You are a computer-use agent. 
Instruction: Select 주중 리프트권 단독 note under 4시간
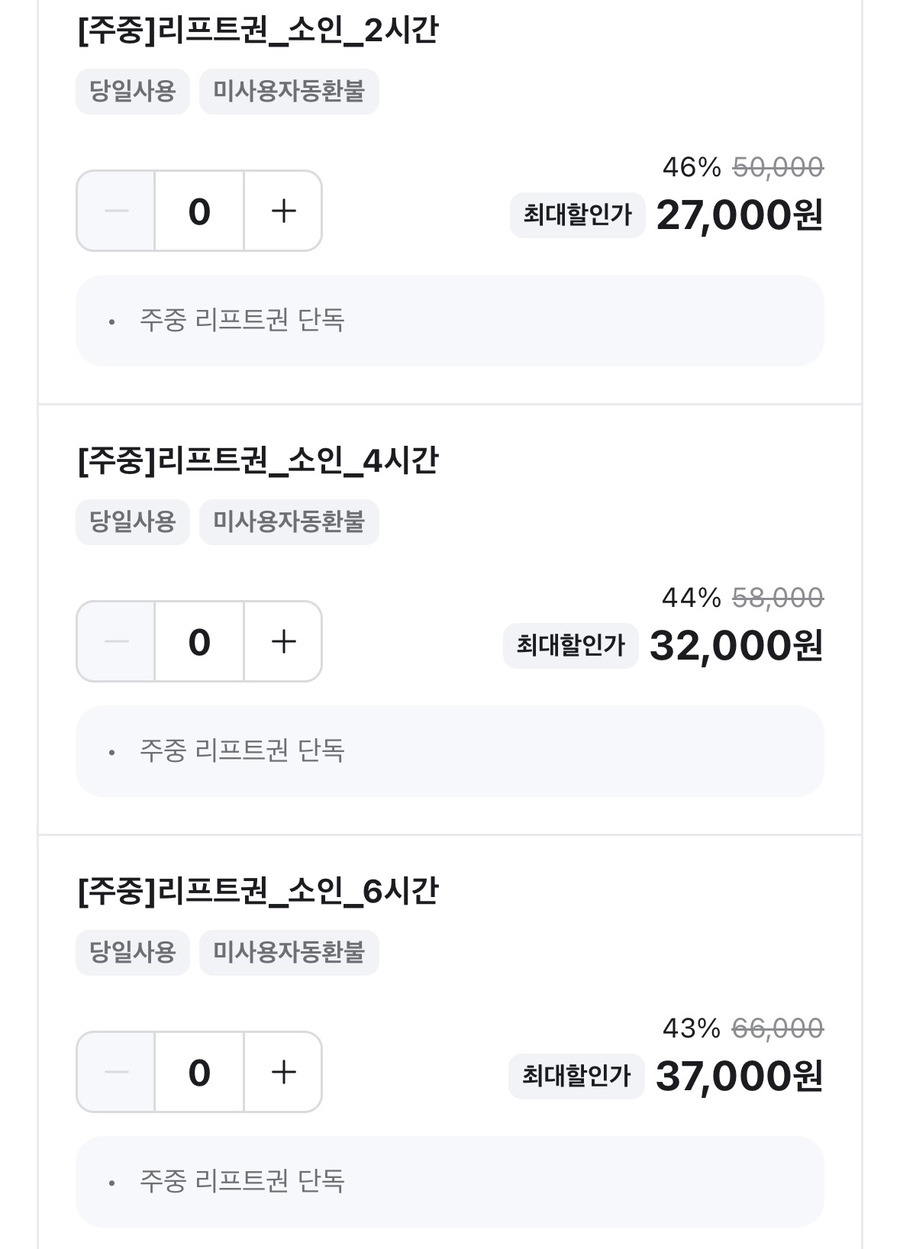click(x=242, y=751)
